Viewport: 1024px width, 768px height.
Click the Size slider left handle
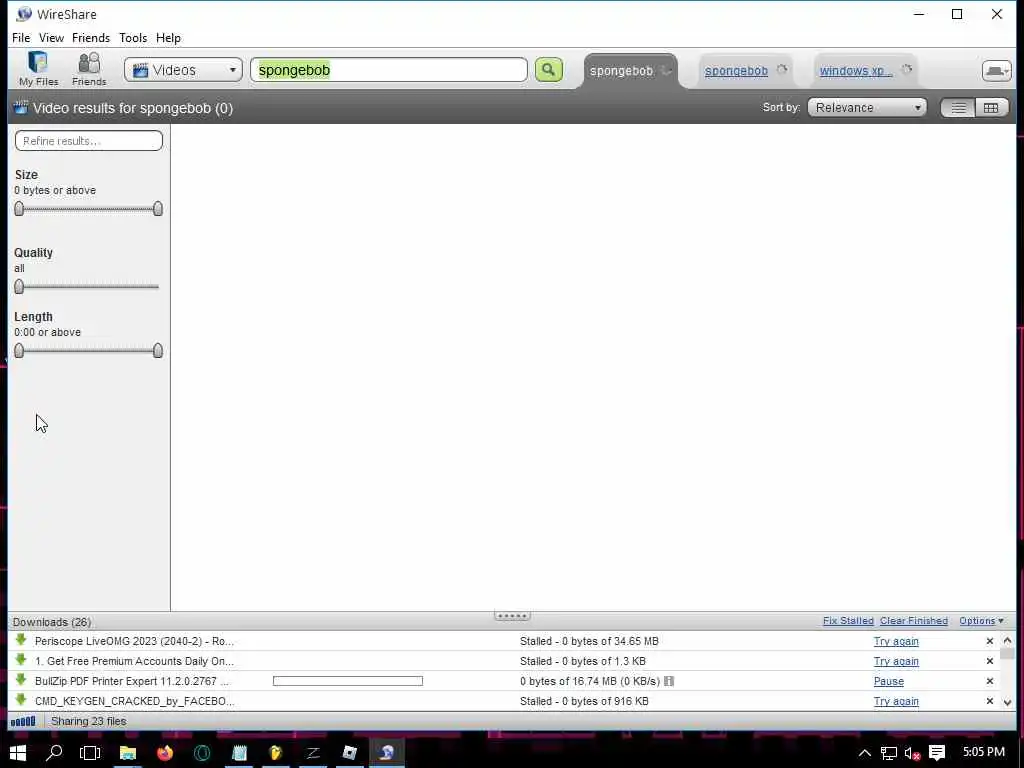19,209
